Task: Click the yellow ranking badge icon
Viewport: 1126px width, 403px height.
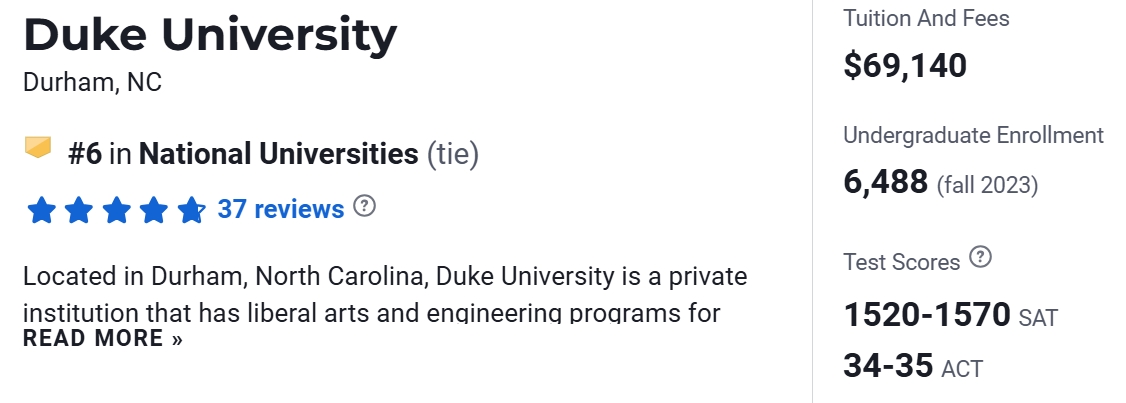Action: (38, 149)
